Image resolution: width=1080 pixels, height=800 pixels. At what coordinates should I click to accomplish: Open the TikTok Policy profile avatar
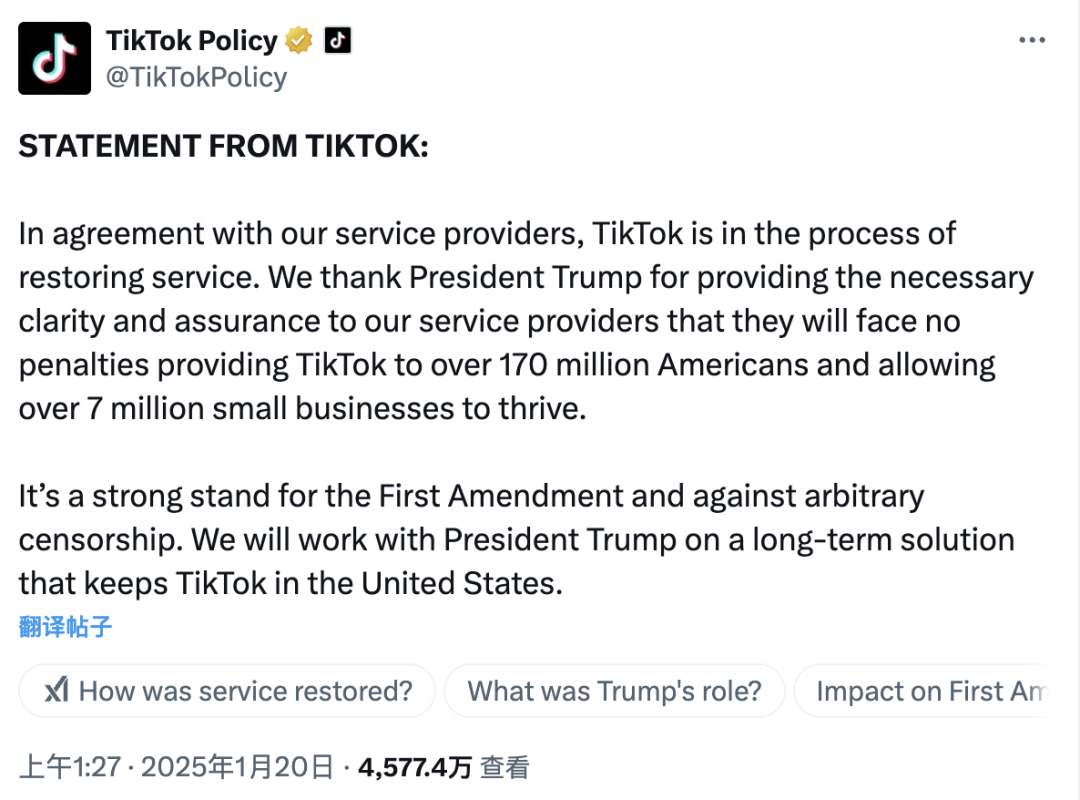coord(54,59)
